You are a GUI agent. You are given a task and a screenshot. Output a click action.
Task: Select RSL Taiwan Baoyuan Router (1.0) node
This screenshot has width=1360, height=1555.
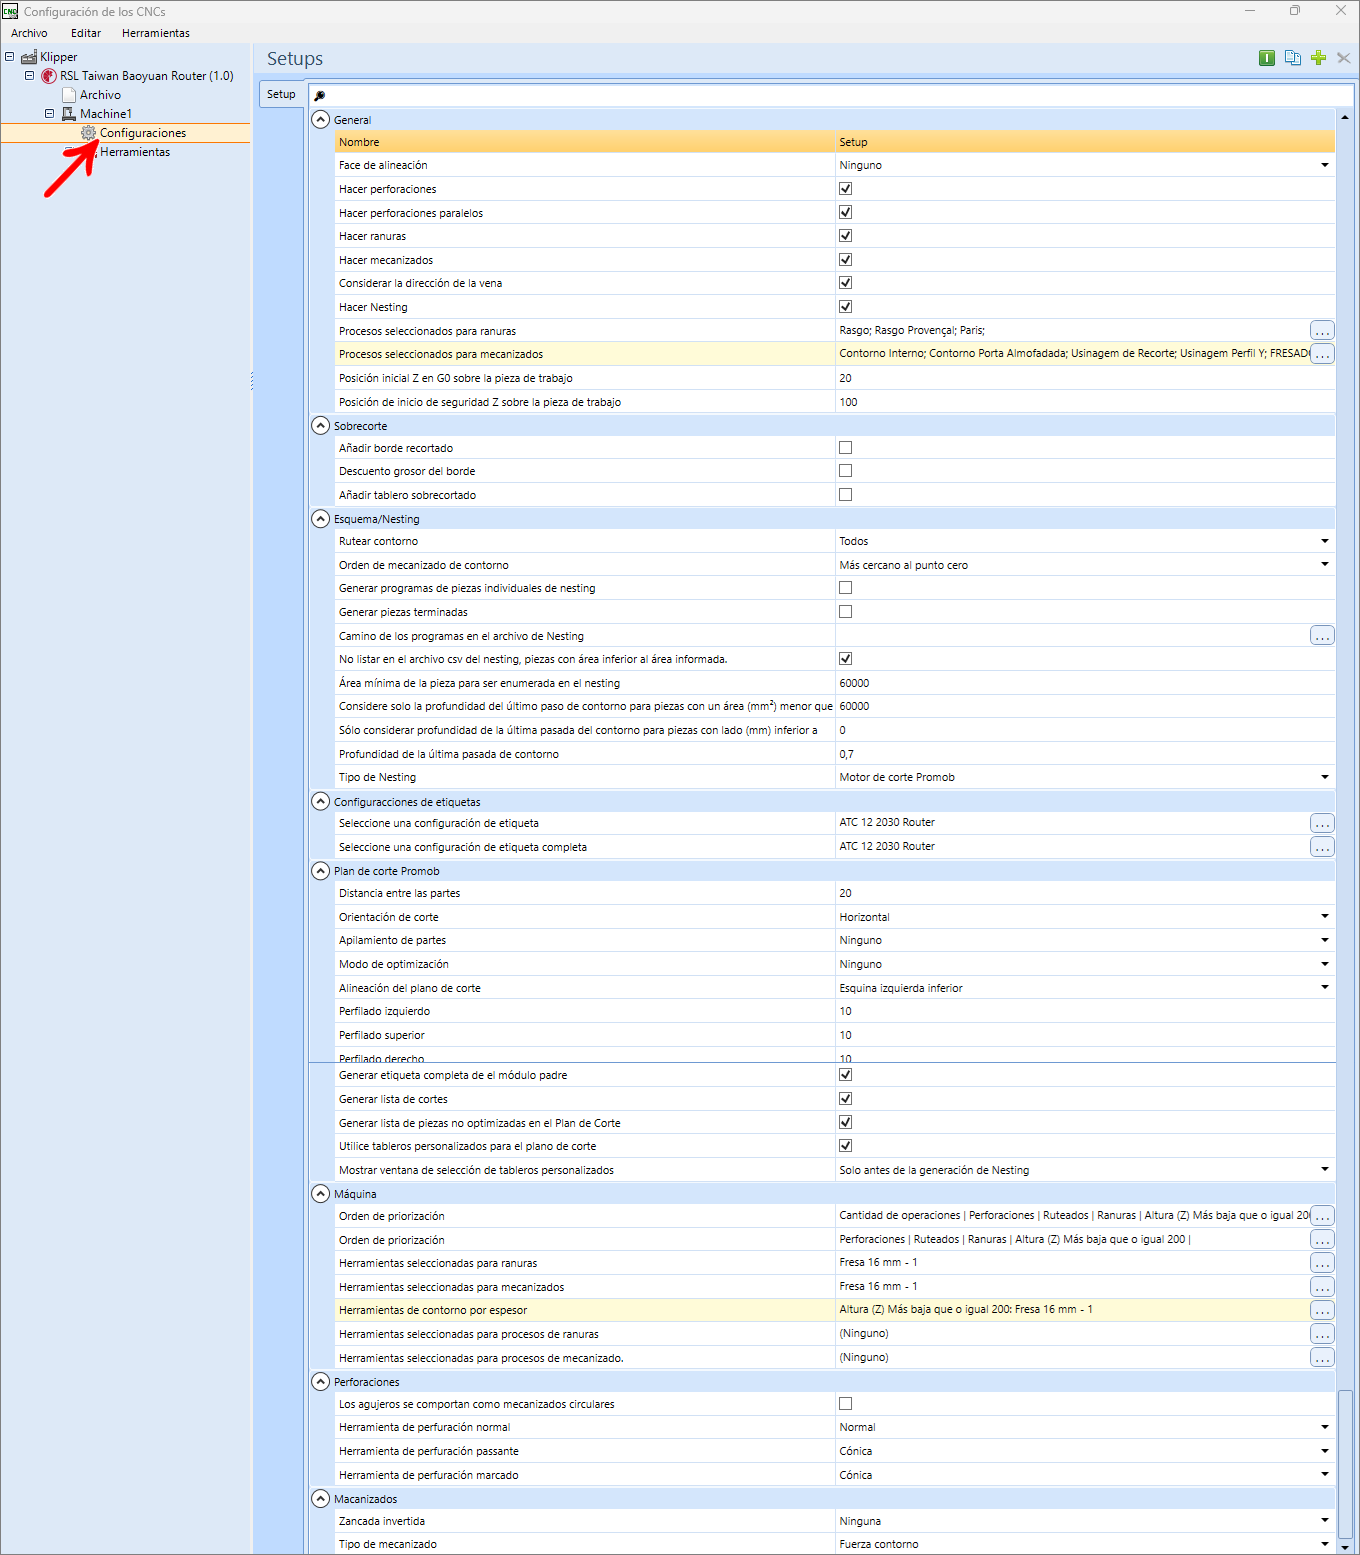pos(147,76)
